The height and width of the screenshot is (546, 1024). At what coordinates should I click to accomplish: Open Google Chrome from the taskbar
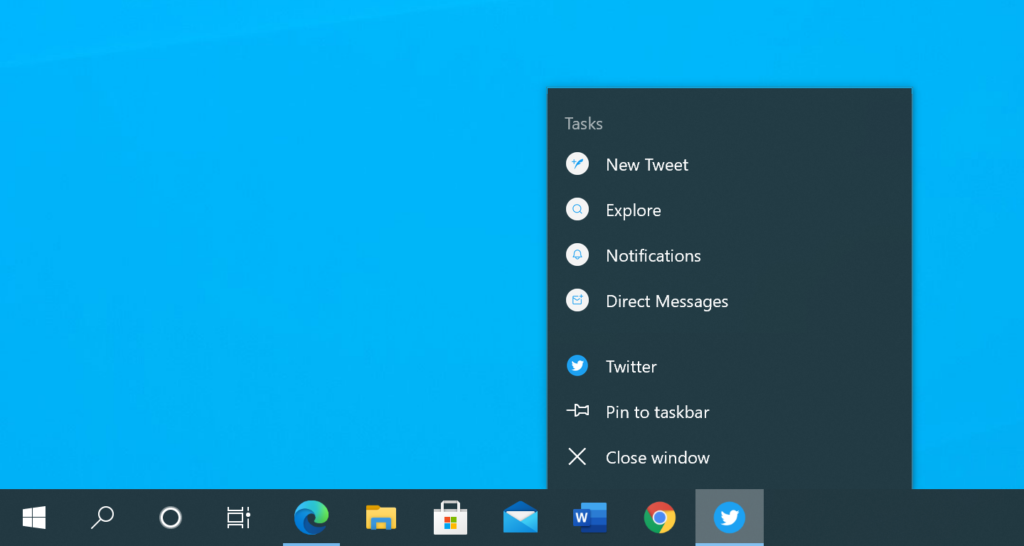pos(660,518)
